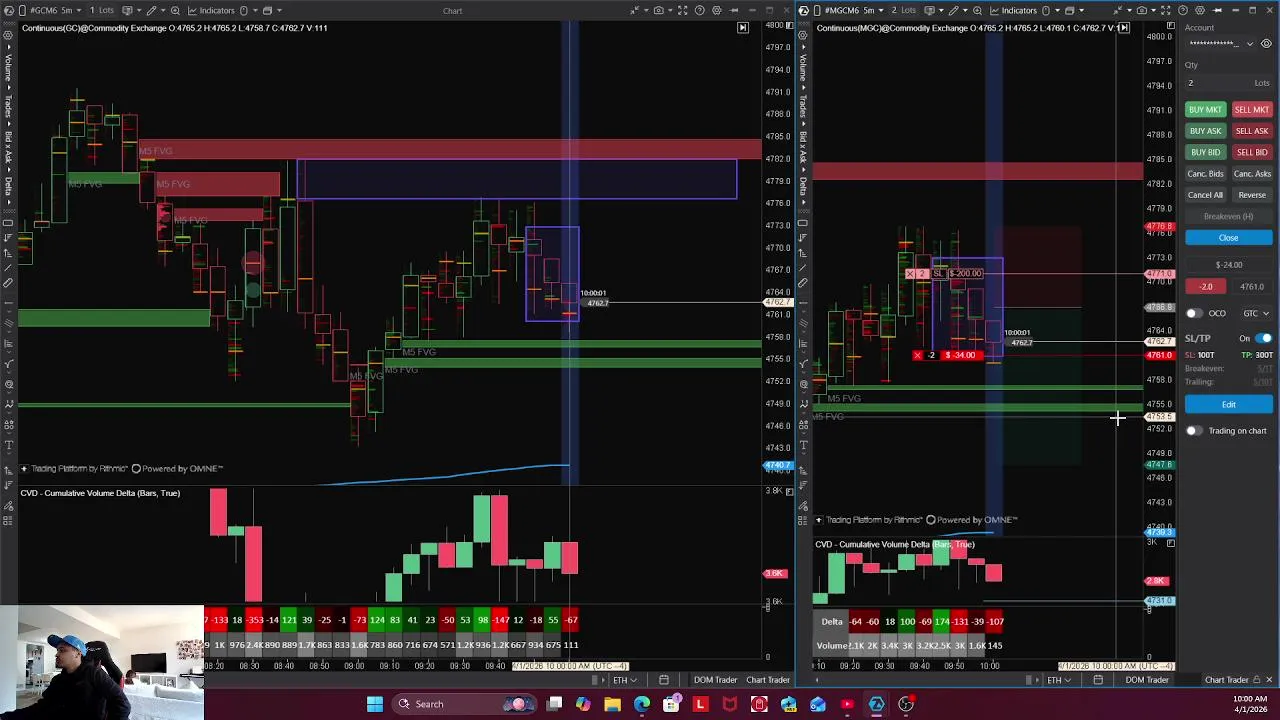
Task: Open the Windows Start button
Action: [375, 704]
